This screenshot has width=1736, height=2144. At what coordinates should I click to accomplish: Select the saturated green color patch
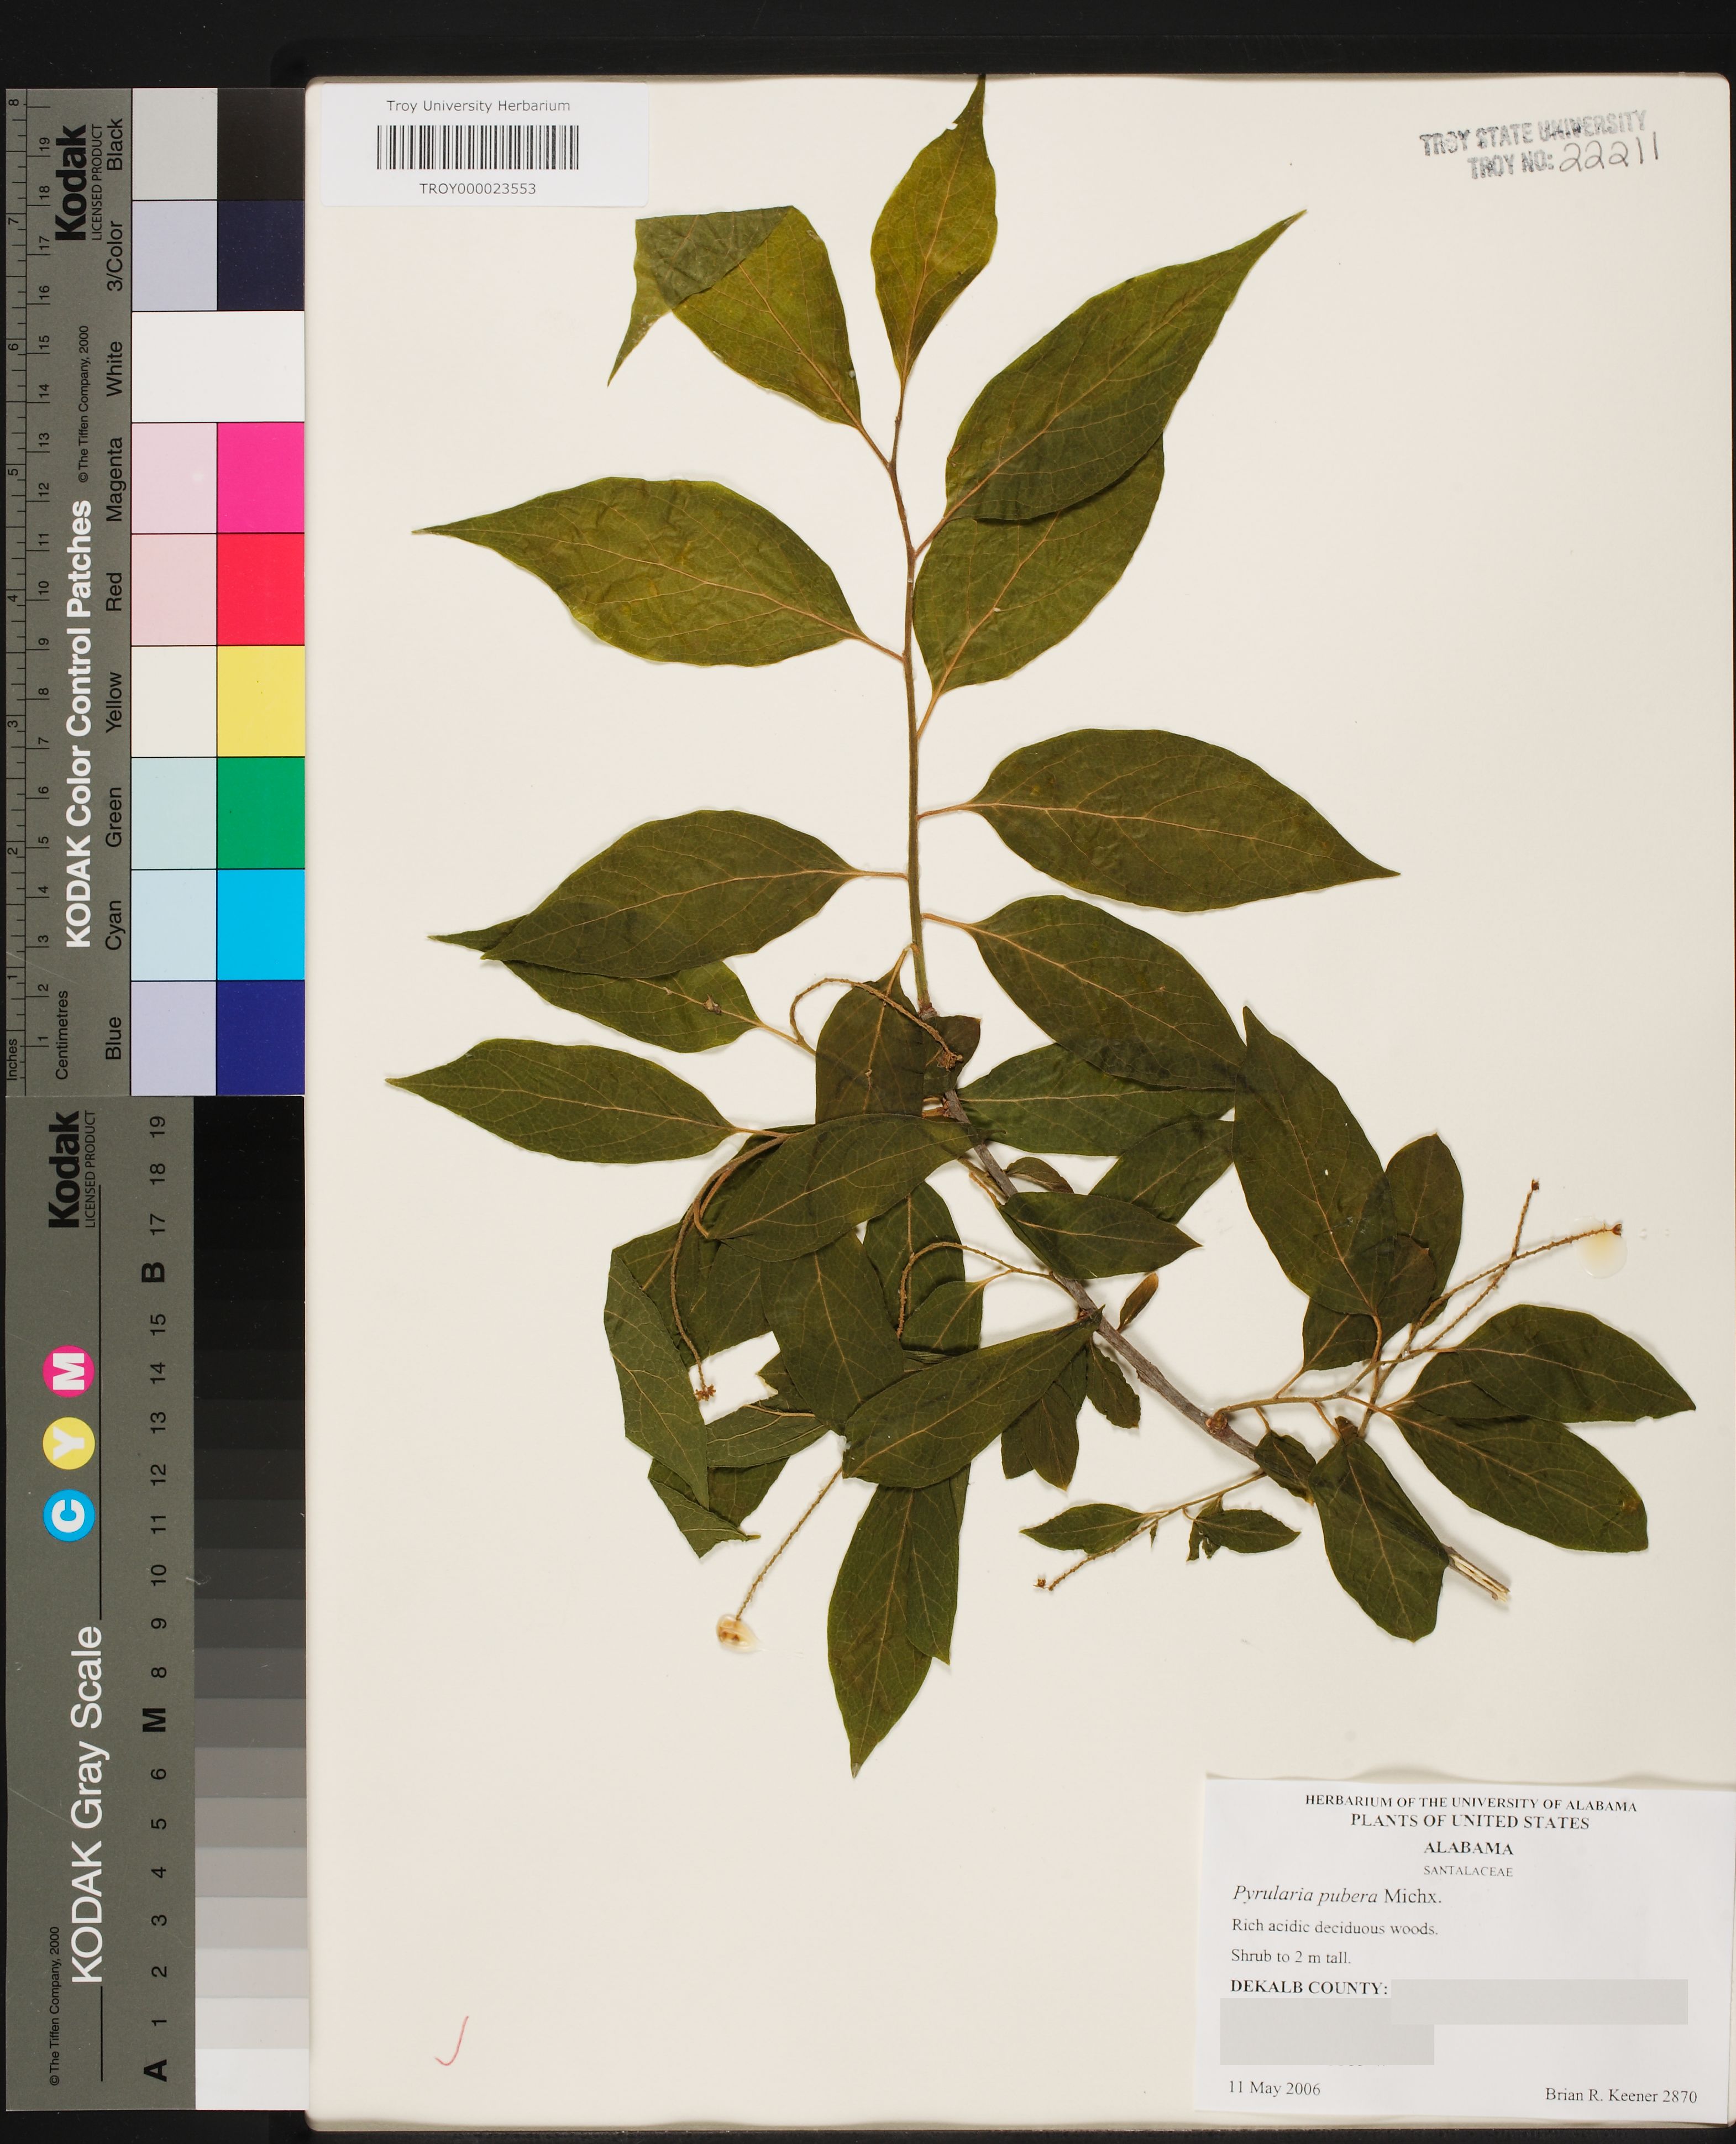tap(261, 812)
